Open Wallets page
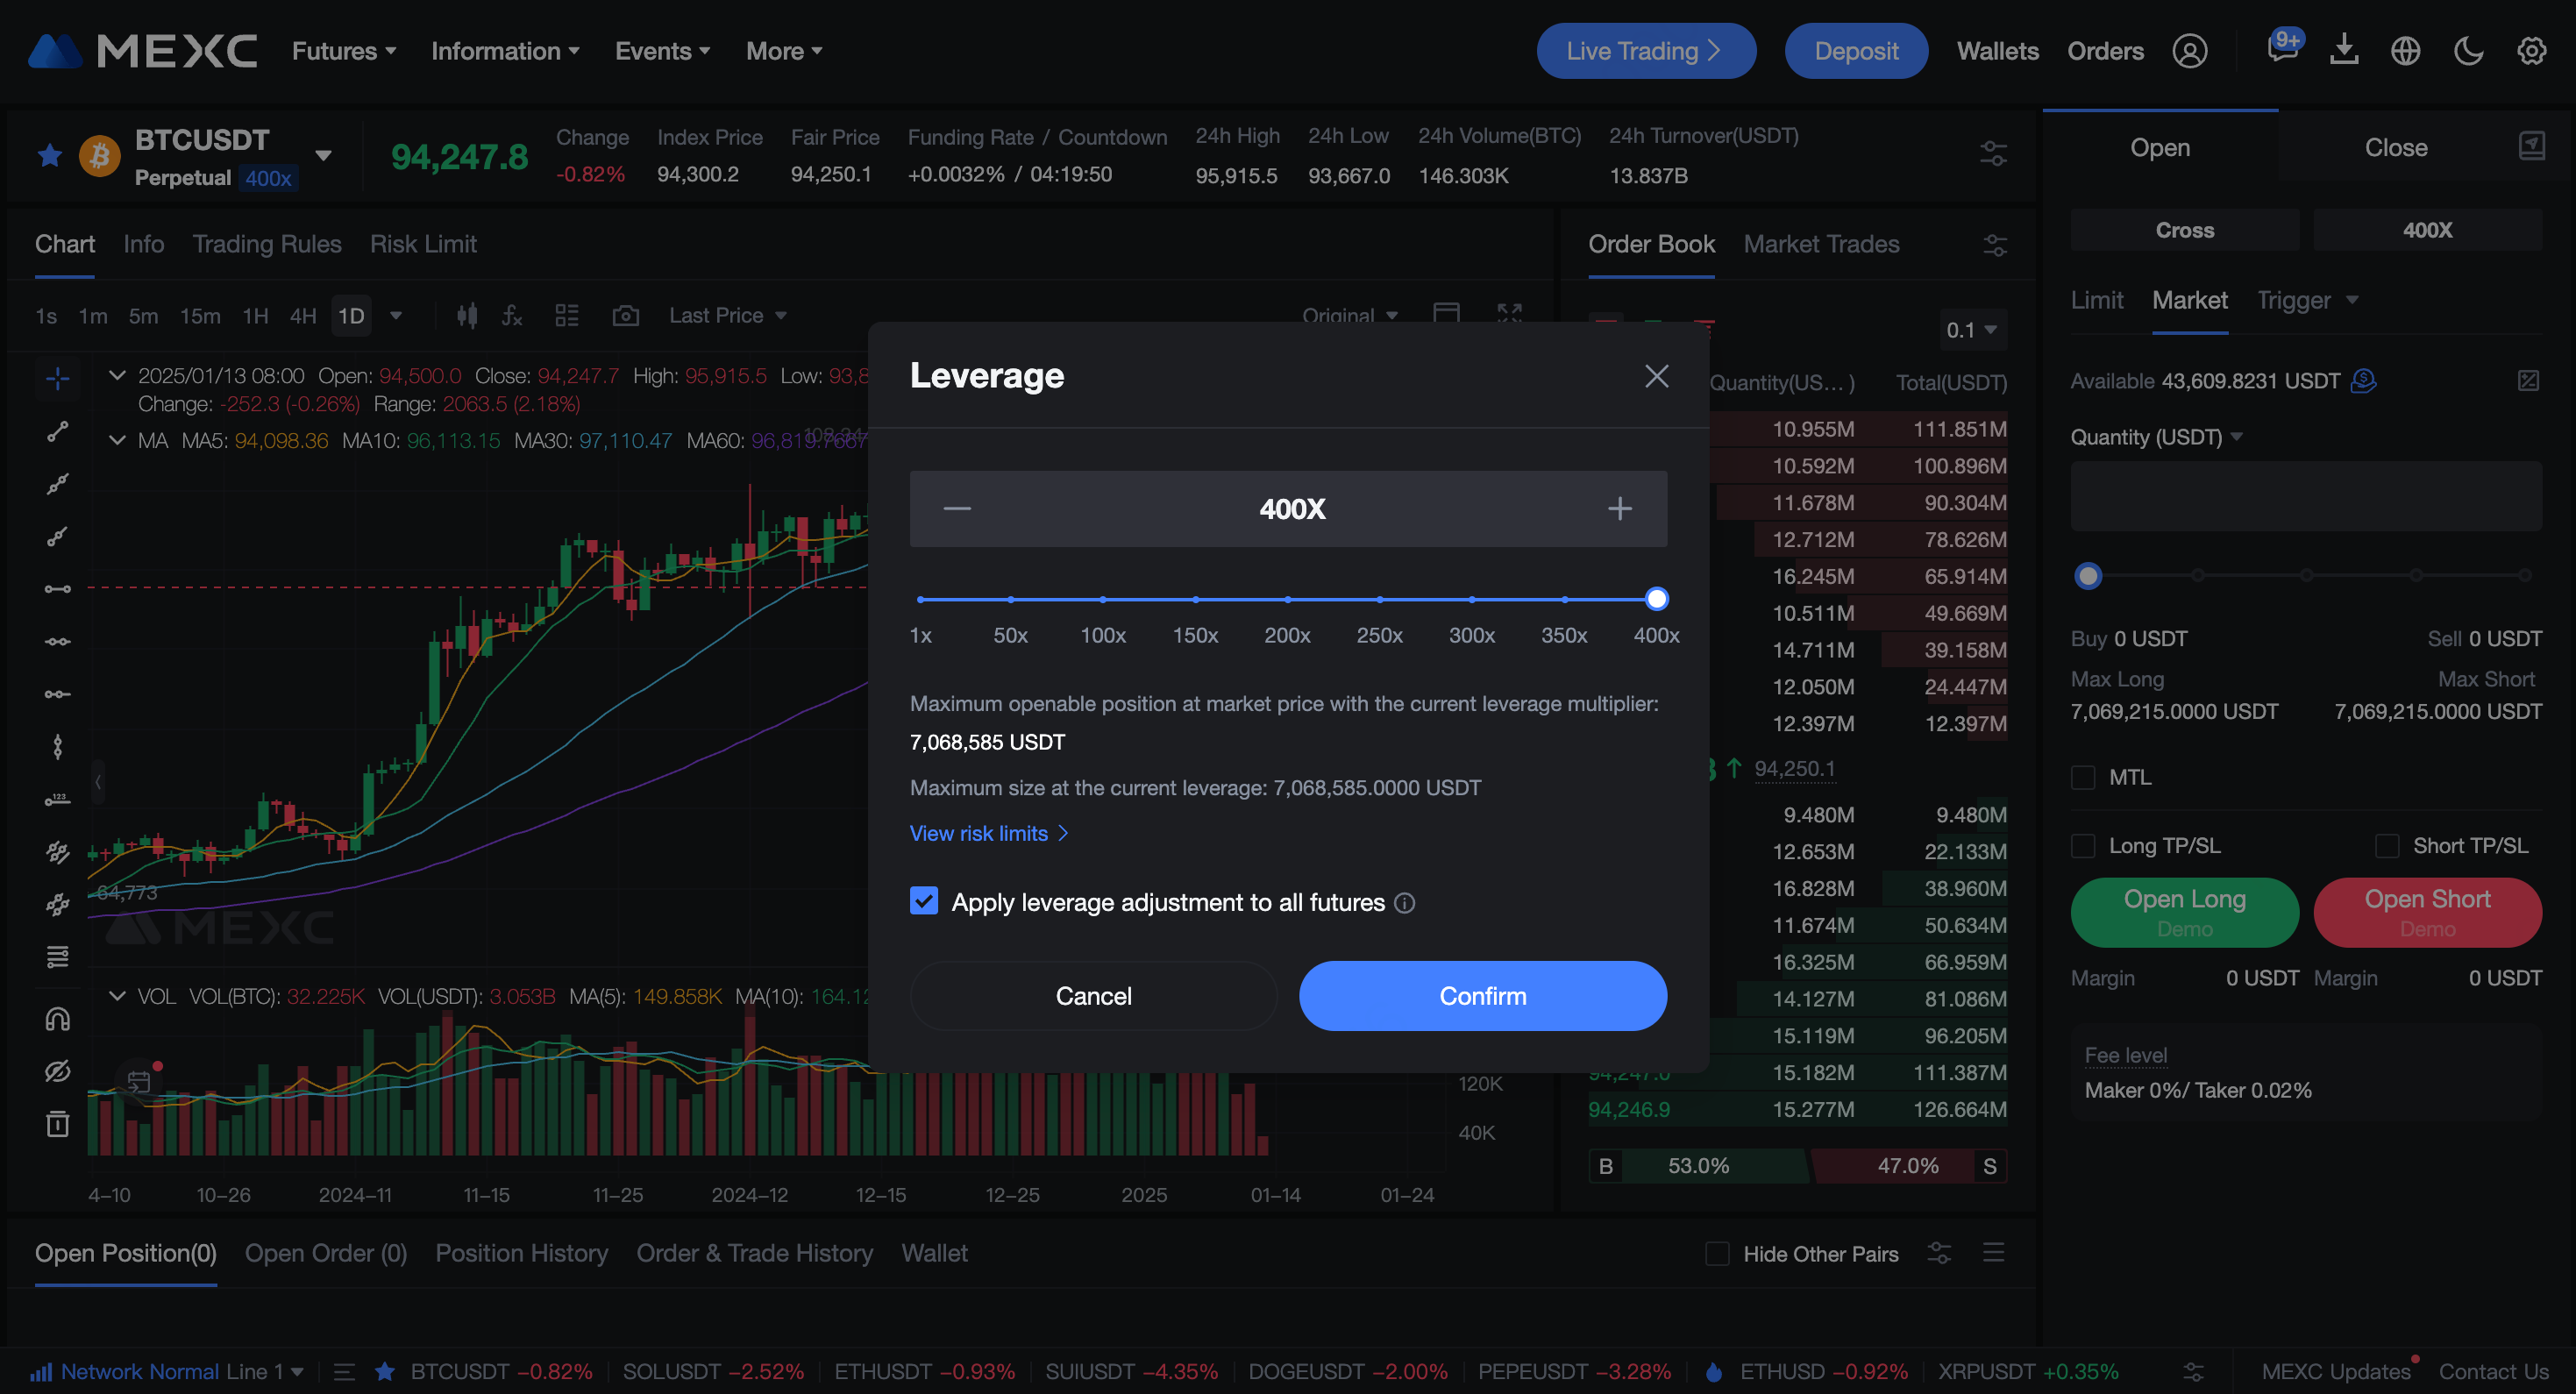This screenshot has height=1394, width=2576. tap(1997, 51)
